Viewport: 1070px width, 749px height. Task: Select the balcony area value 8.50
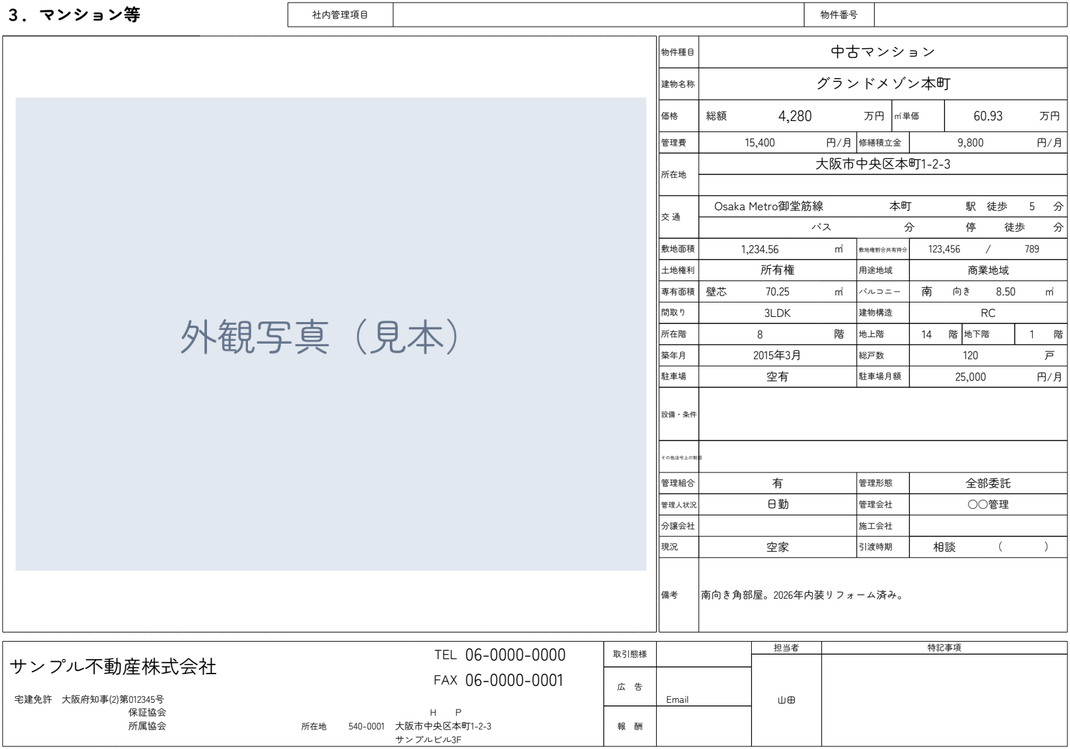click(x=1005, y=292)
